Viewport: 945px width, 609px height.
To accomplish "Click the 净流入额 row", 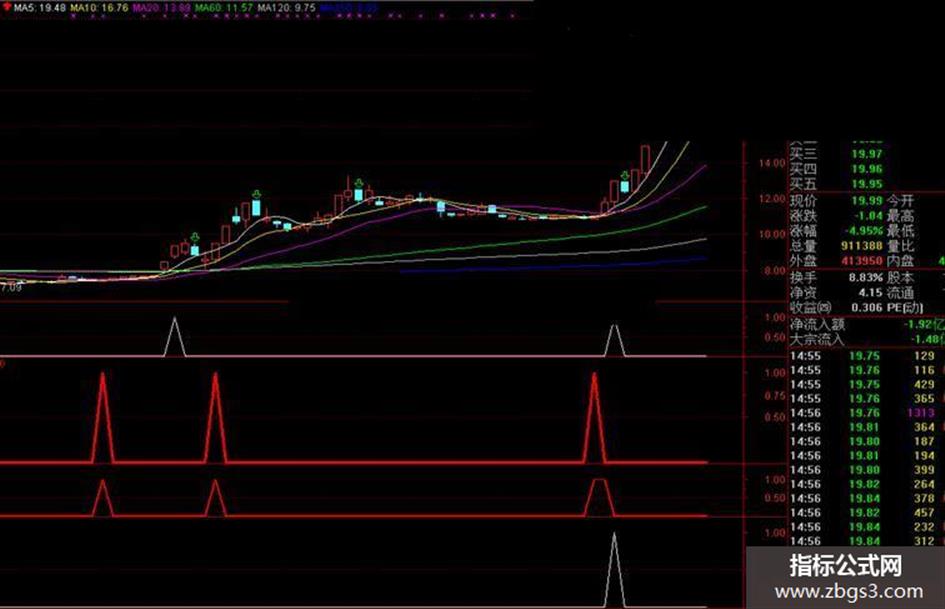I will click(867, 324).
